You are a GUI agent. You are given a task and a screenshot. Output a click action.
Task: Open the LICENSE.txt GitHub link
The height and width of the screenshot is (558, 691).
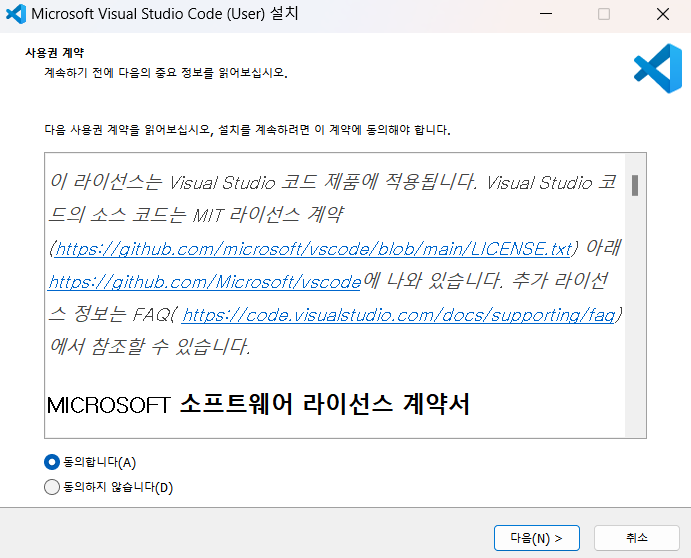tap(313, 249)
